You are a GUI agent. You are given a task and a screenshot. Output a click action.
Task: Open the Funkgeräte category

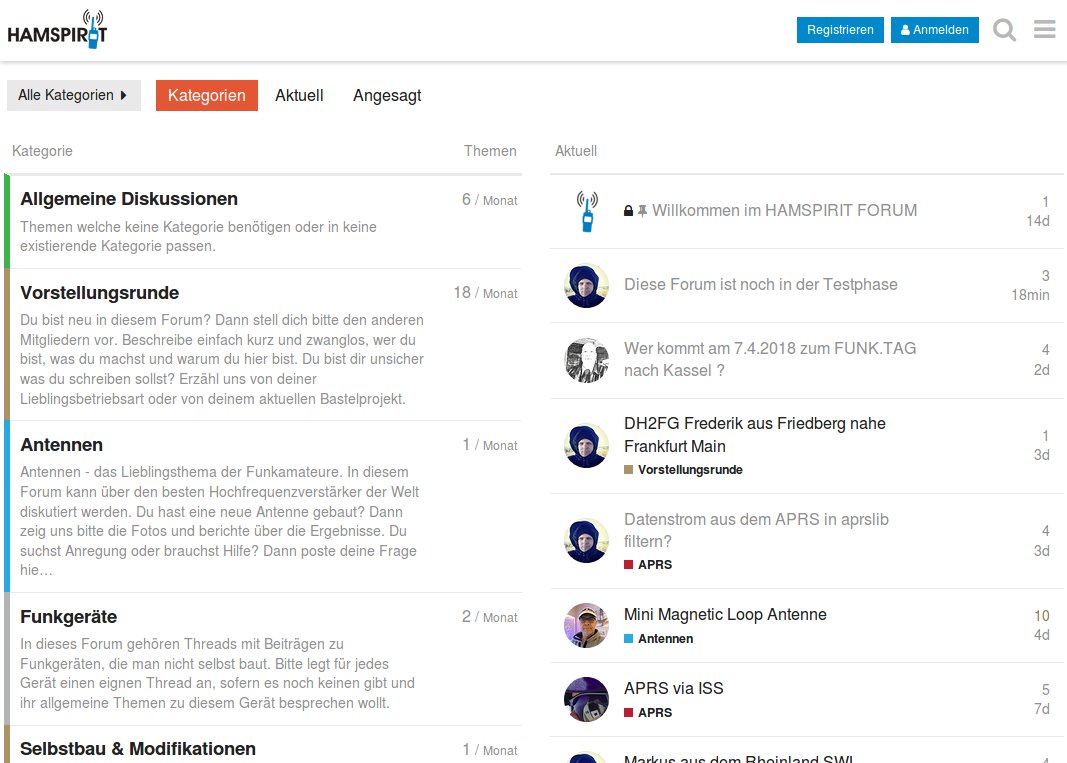coord(67,616)
